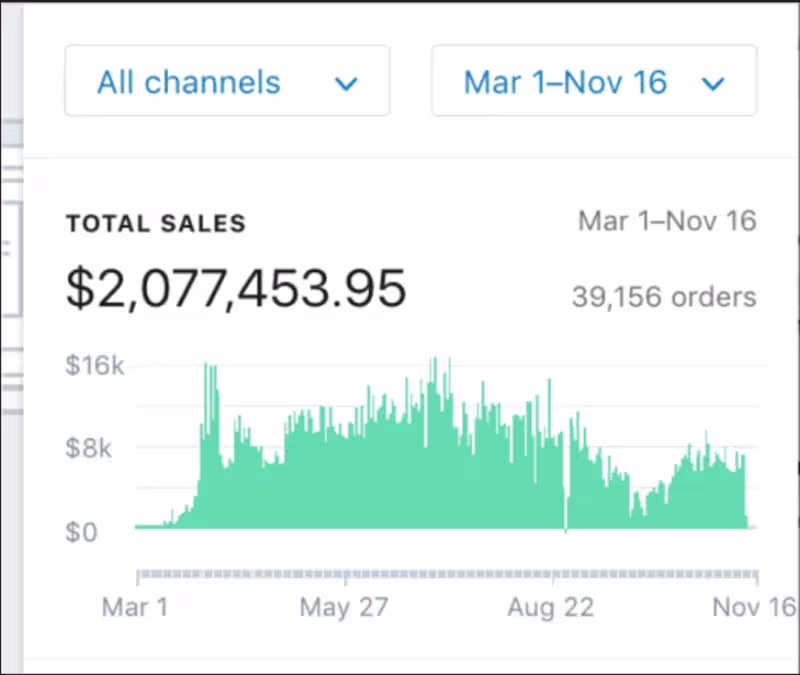Select the Aug 22 x-axis date label
The width and height of the screenshot is (800, 675).
pos(550,607)
